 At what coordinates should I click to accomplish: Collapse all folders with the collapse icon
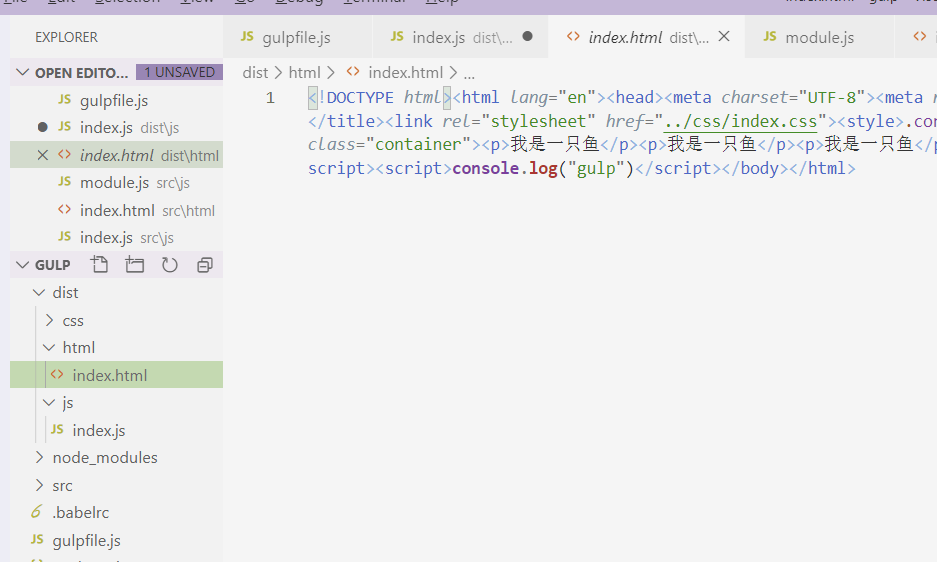(205, 264)
